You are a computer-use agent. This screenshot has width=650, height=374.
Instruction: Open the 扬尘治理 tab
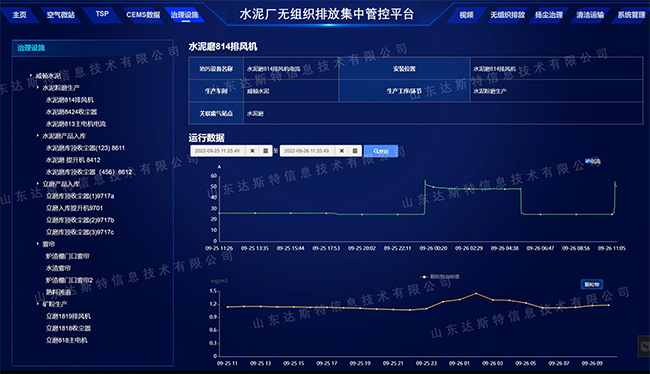(x=549, y=15)
